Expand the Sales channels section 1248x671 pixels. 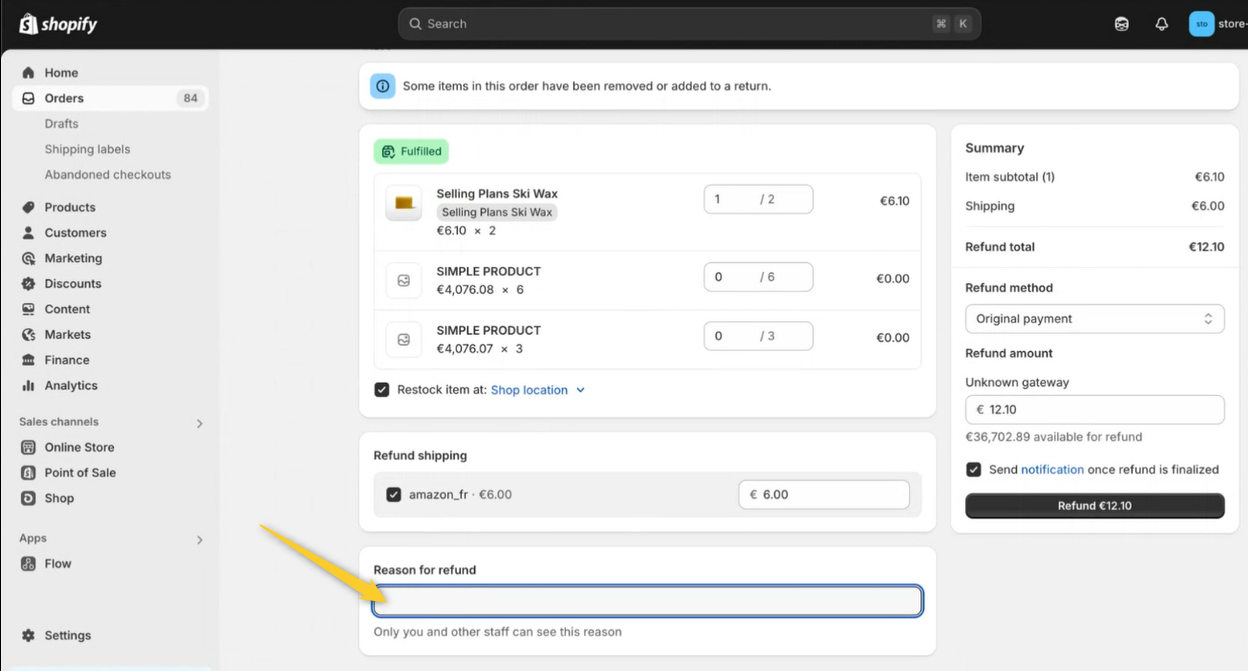click(199, 423)
